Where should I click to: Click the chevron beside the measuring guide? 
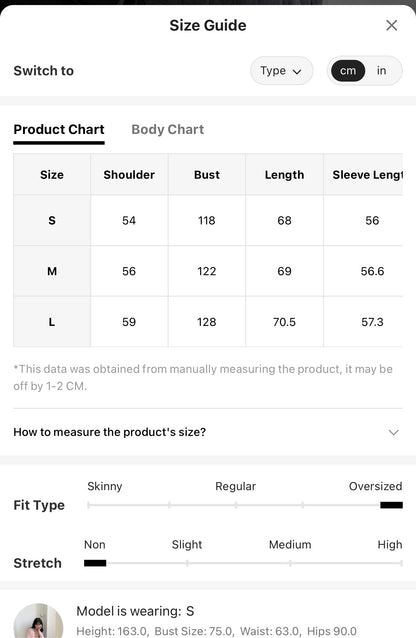click(393, 432)
